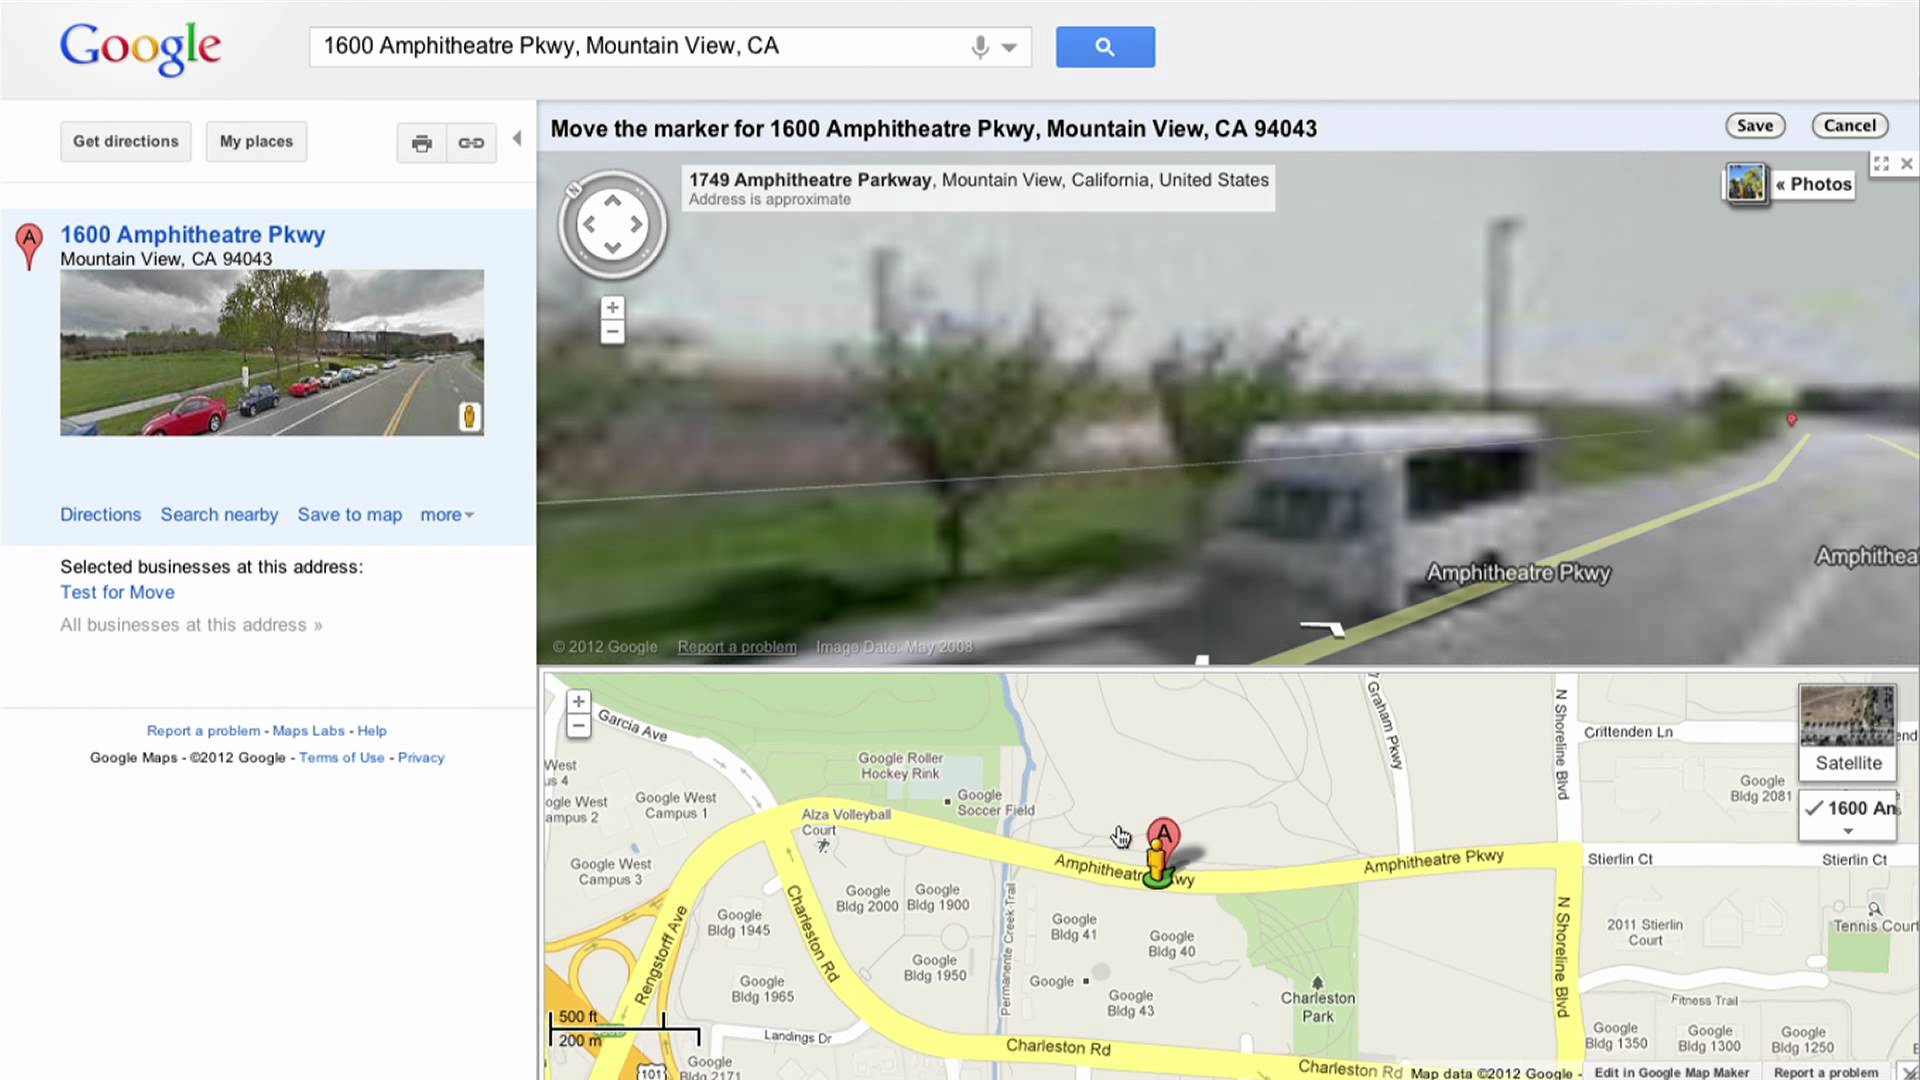Viewport: 1920px width, 1080px height.
Task: Open the Privacy link
Action: pos(421,758)
